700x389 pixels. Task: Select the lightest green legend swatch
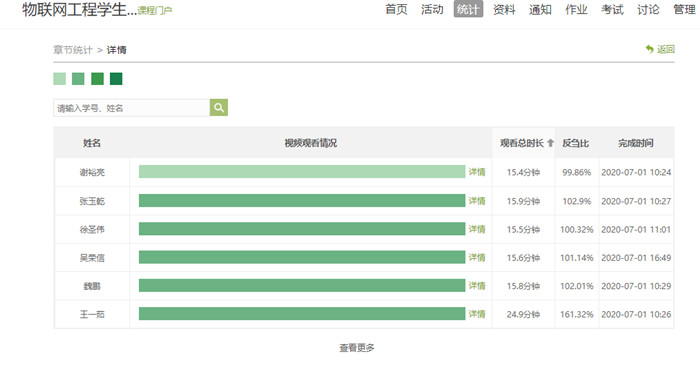tap(59, 79)
